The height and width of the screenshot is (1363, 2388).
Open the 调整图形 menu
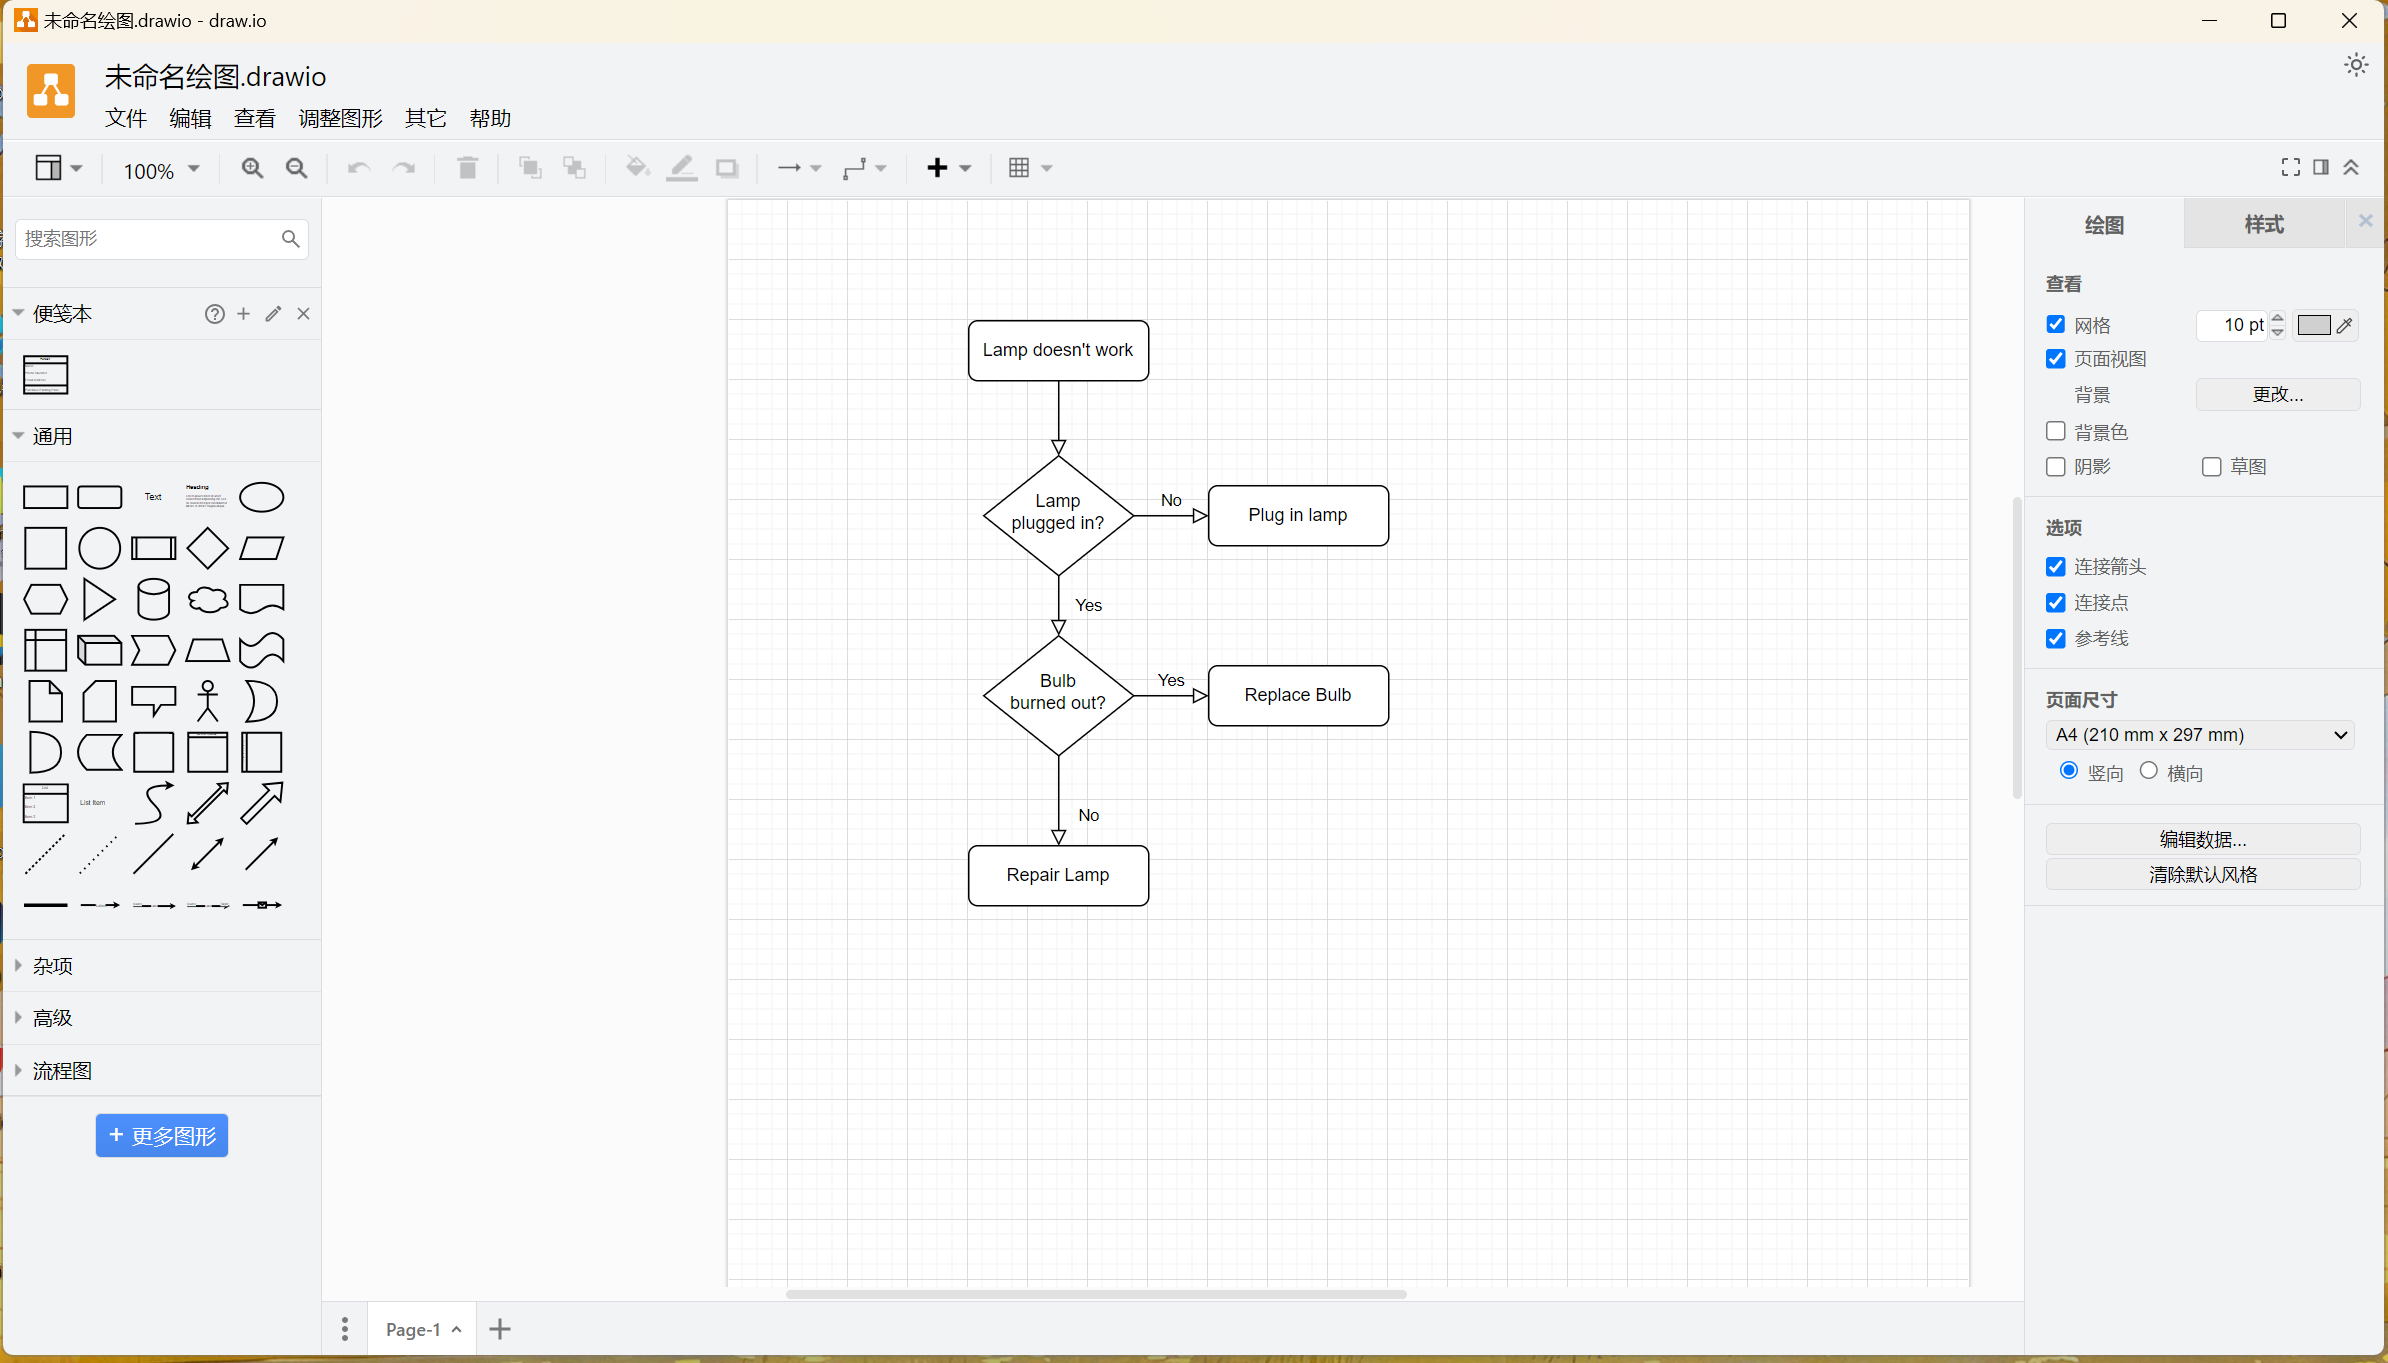click(340, 118)
